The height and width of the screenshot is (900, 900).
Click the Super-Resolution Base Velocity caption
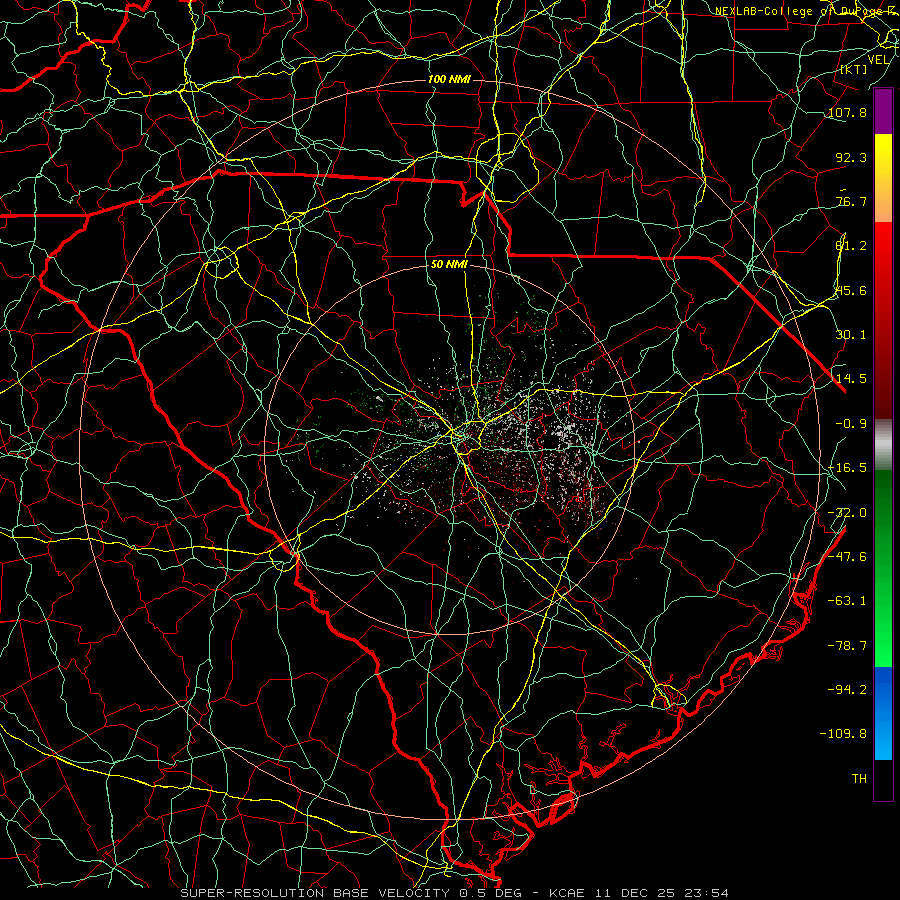coord(454,893)
